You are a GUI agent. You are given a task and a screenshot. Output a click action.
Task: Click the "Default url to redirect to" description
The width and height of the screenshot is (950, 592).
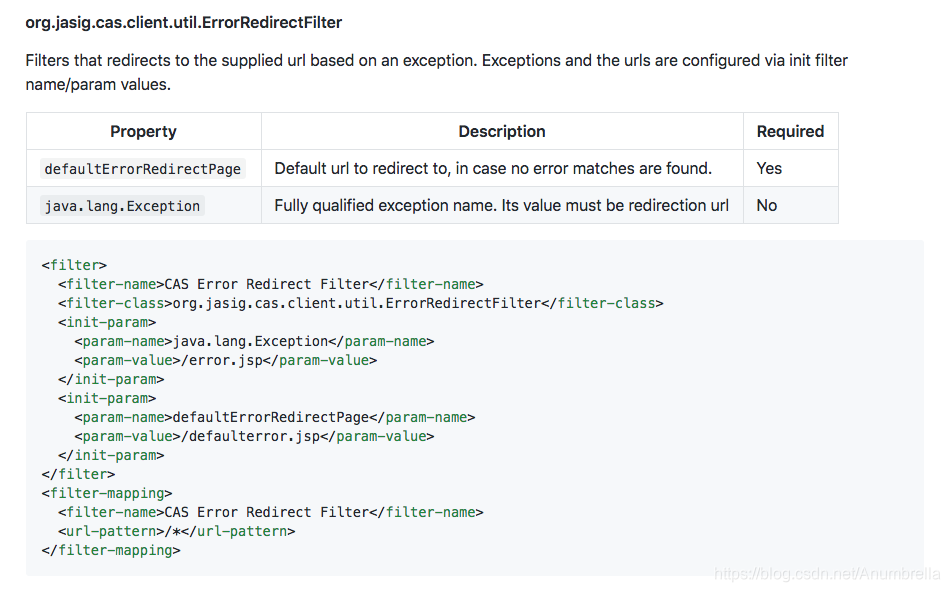click(x=493, y=168)
